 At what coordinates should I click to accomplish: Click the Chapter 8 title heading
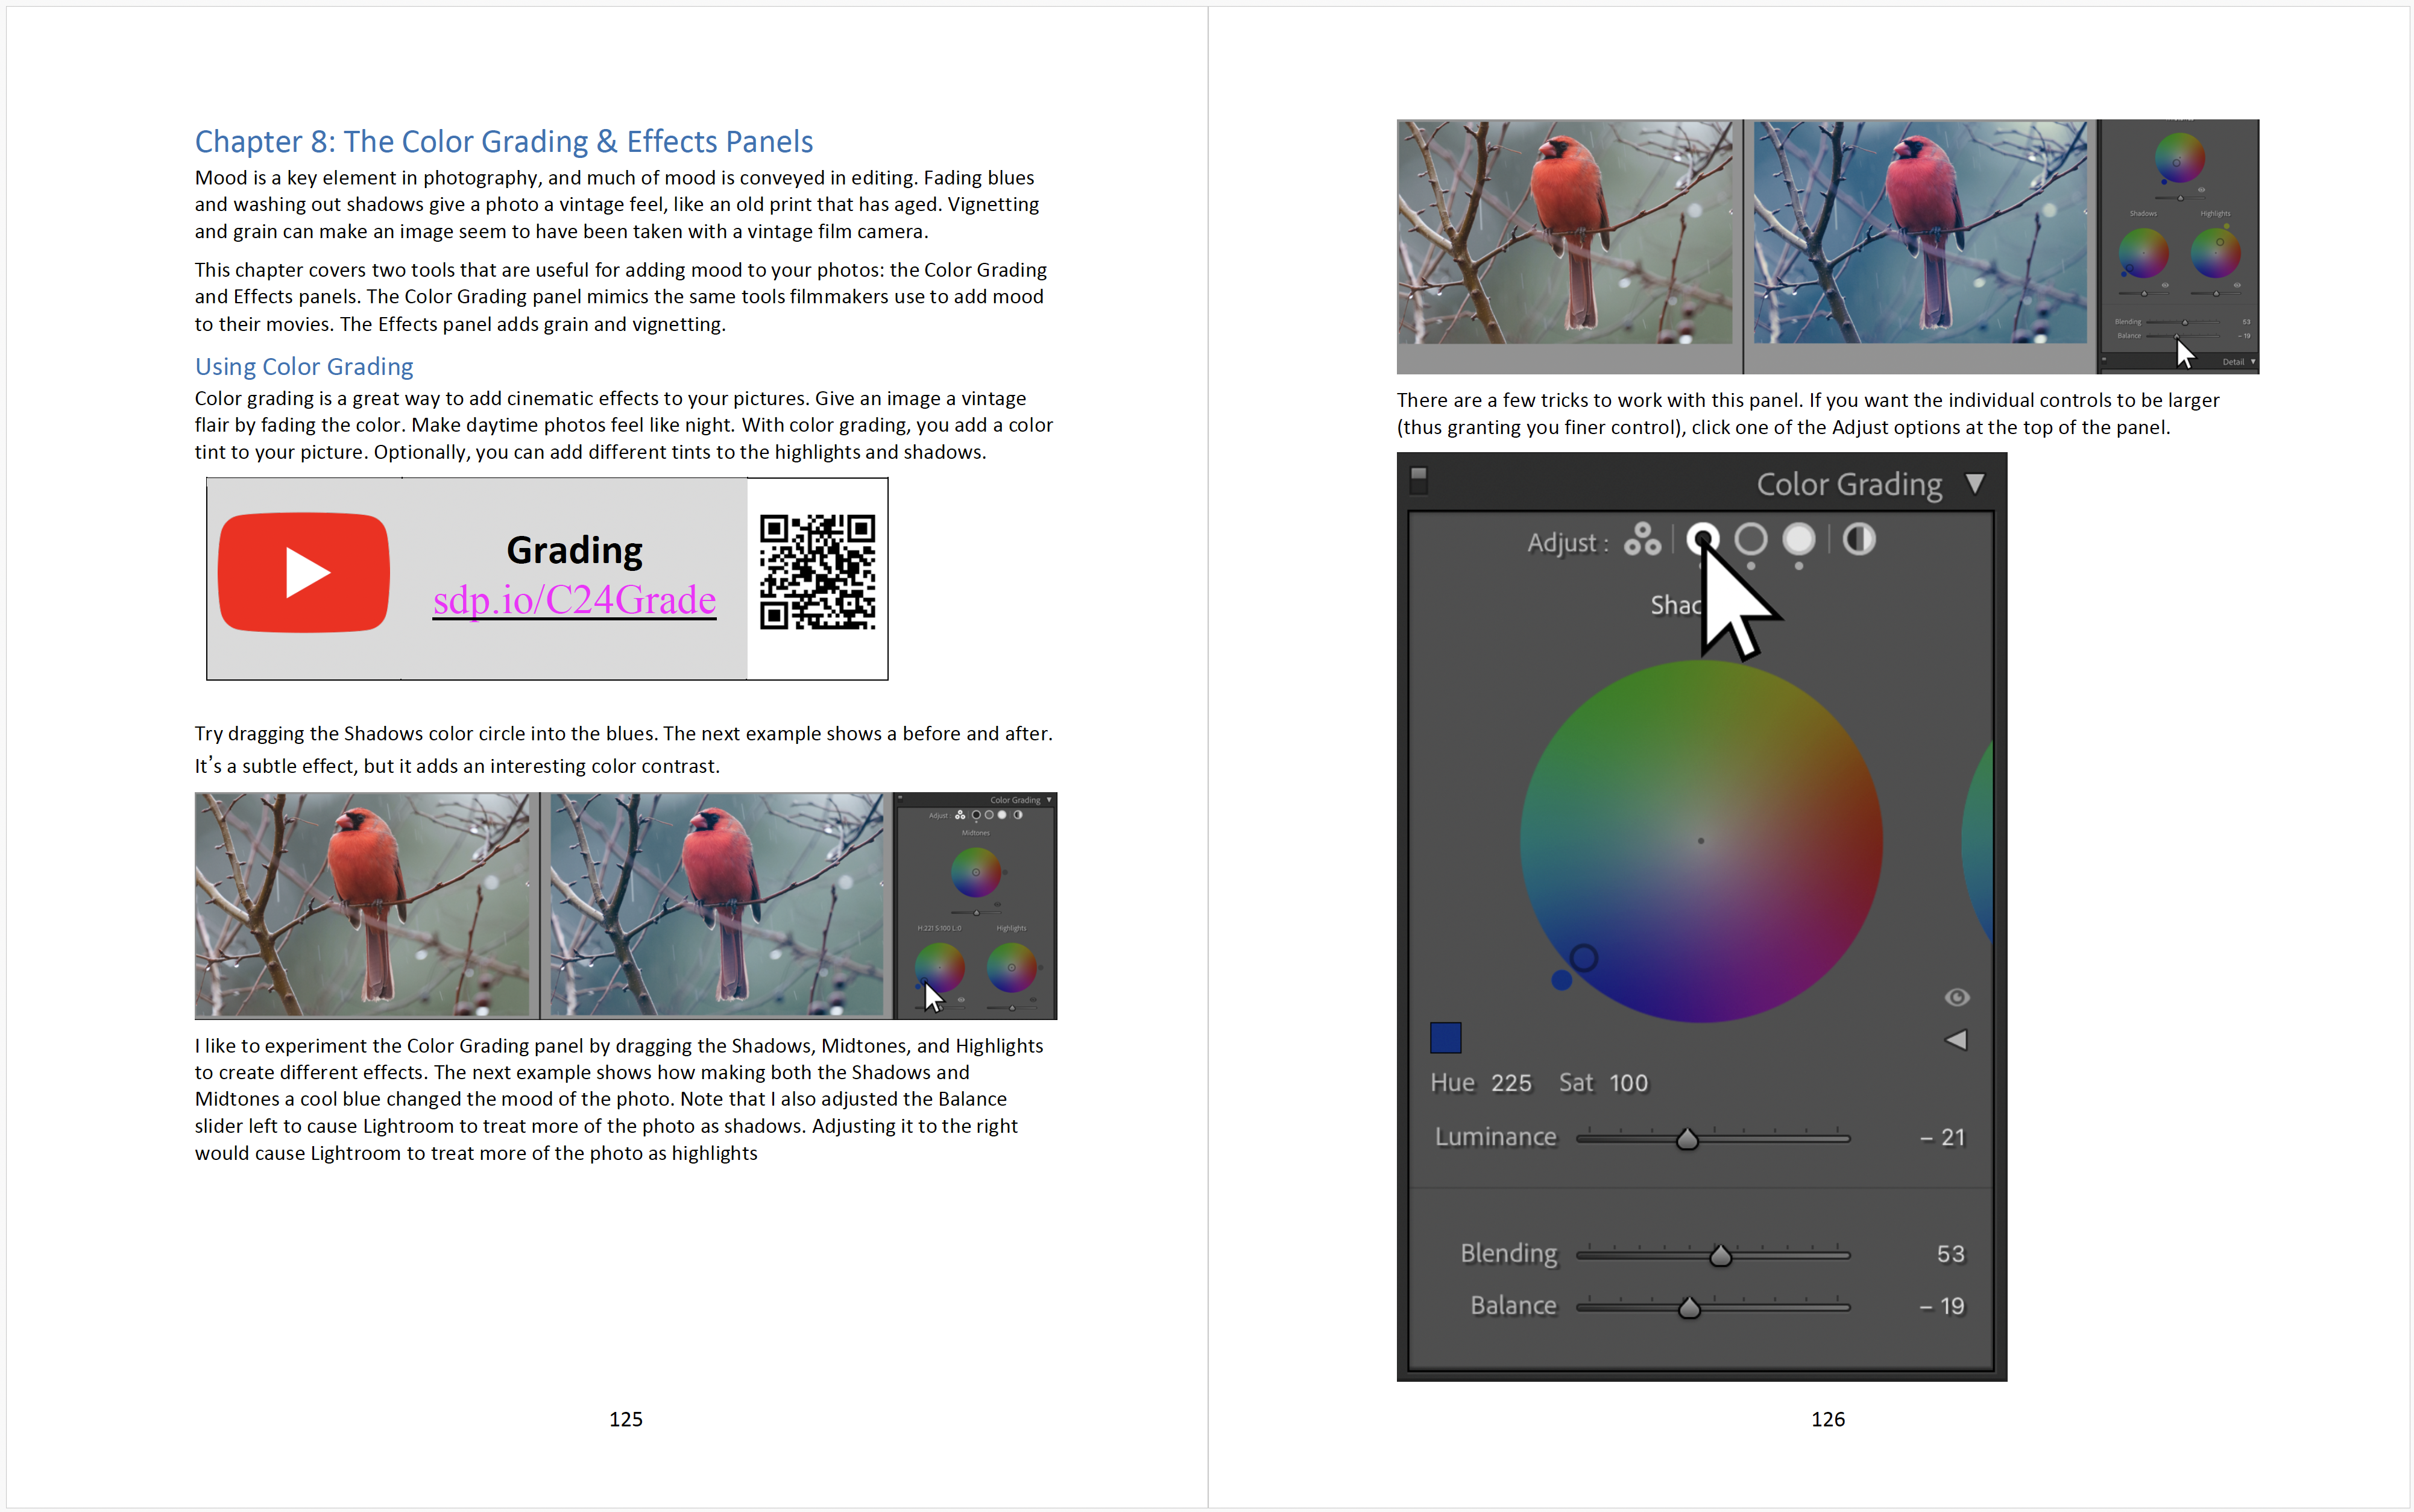click(503, 142)
